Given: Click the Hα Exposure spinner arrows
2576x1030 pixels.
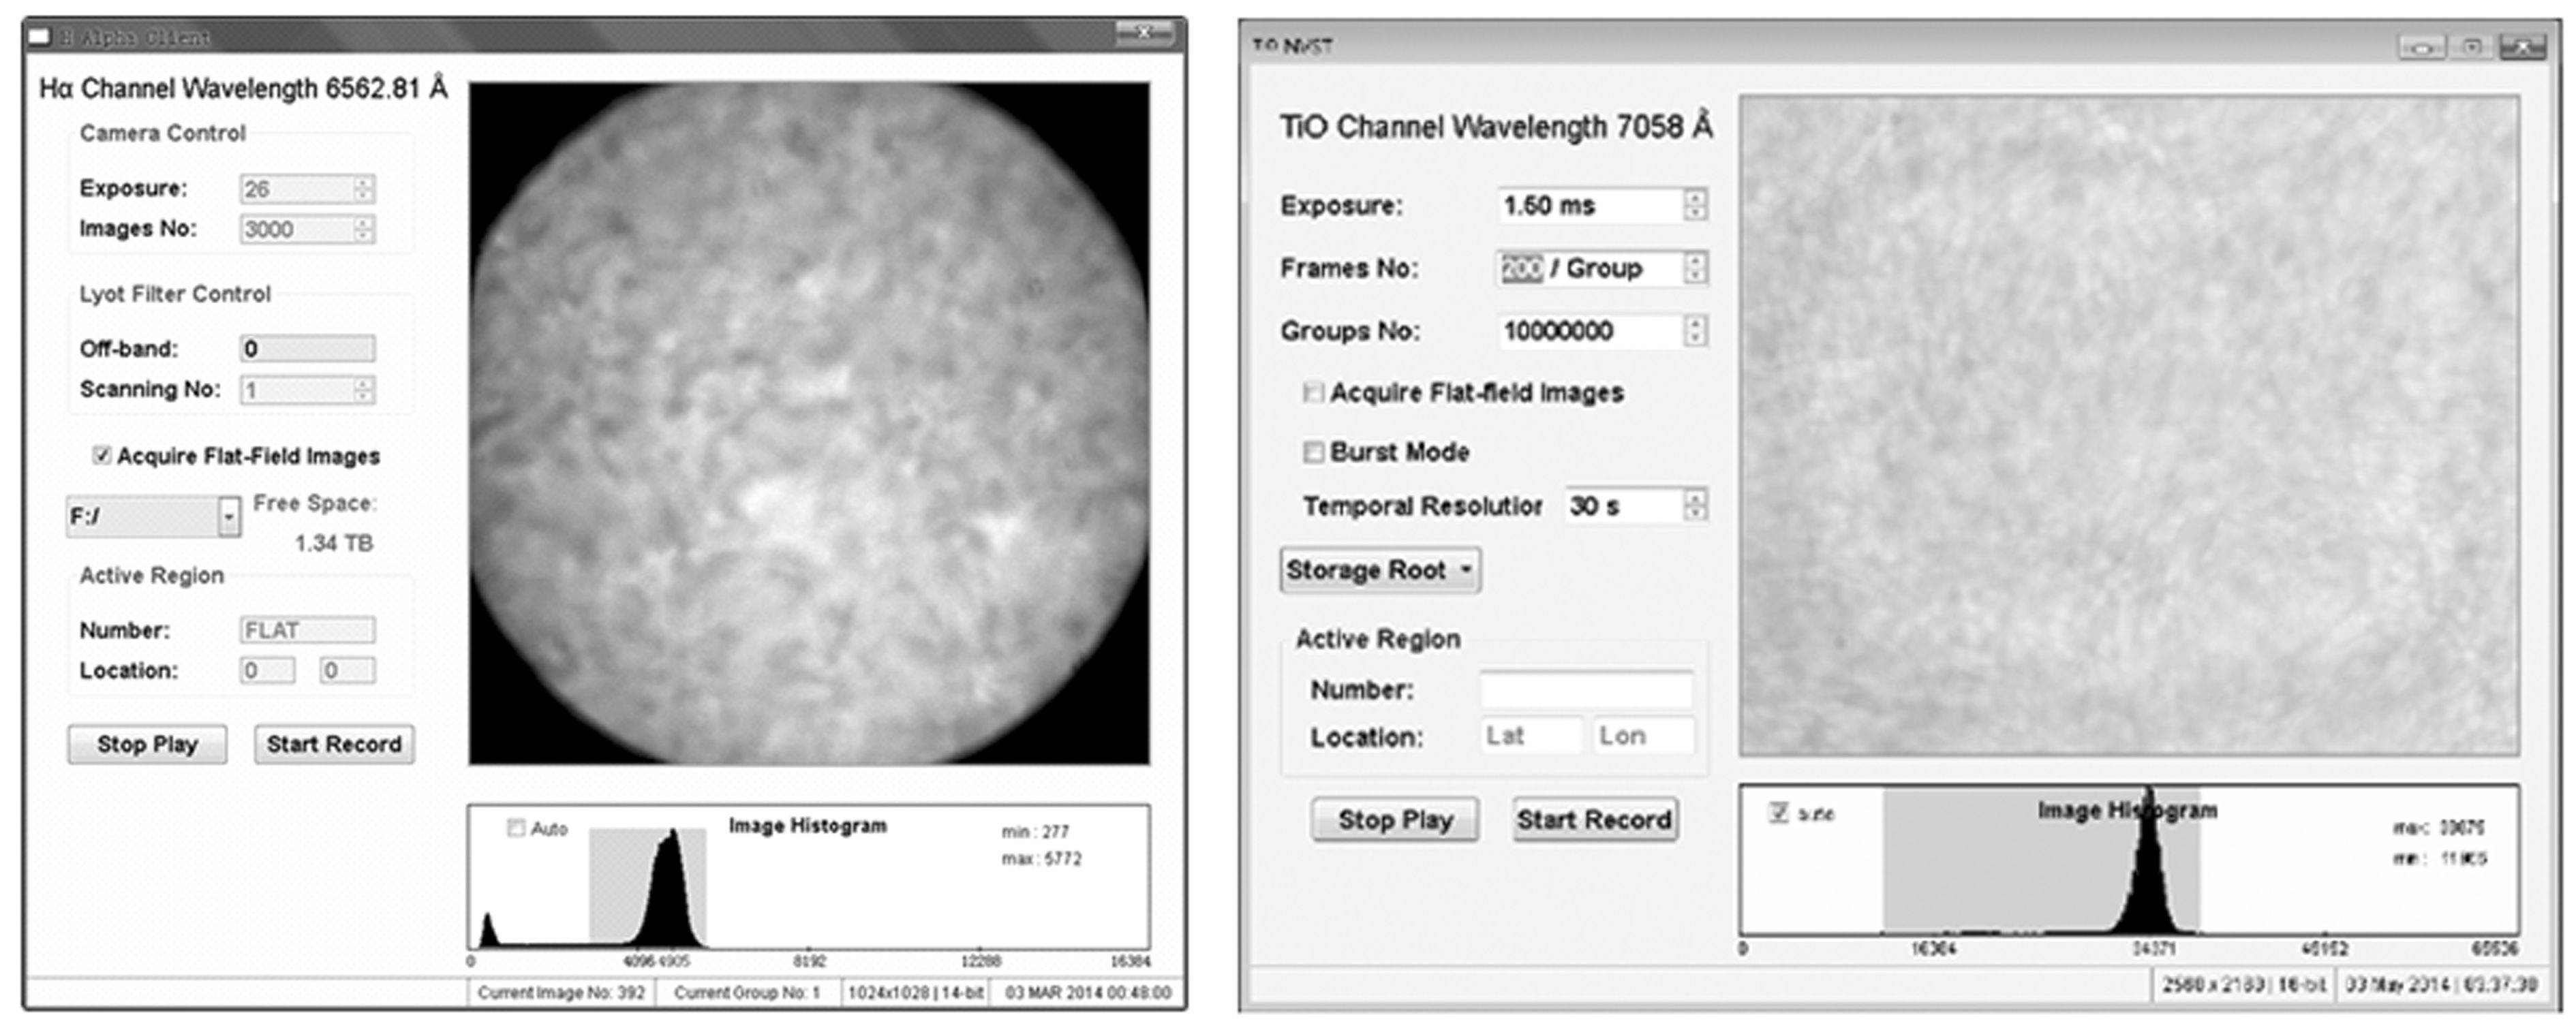Looking at the screenshot, I should 363,189.
